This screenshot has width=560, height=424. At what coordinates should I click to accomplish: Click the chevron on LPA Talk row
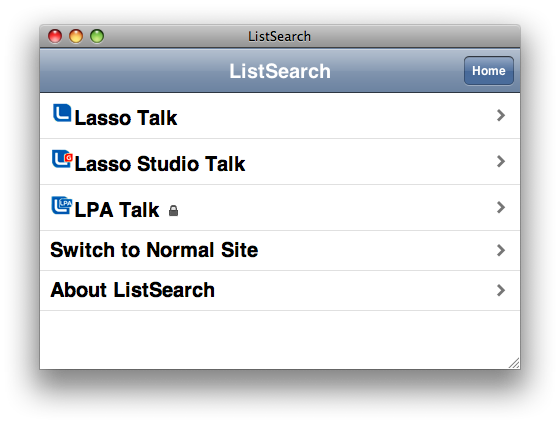pyautogui.click(x=501, y=207)
